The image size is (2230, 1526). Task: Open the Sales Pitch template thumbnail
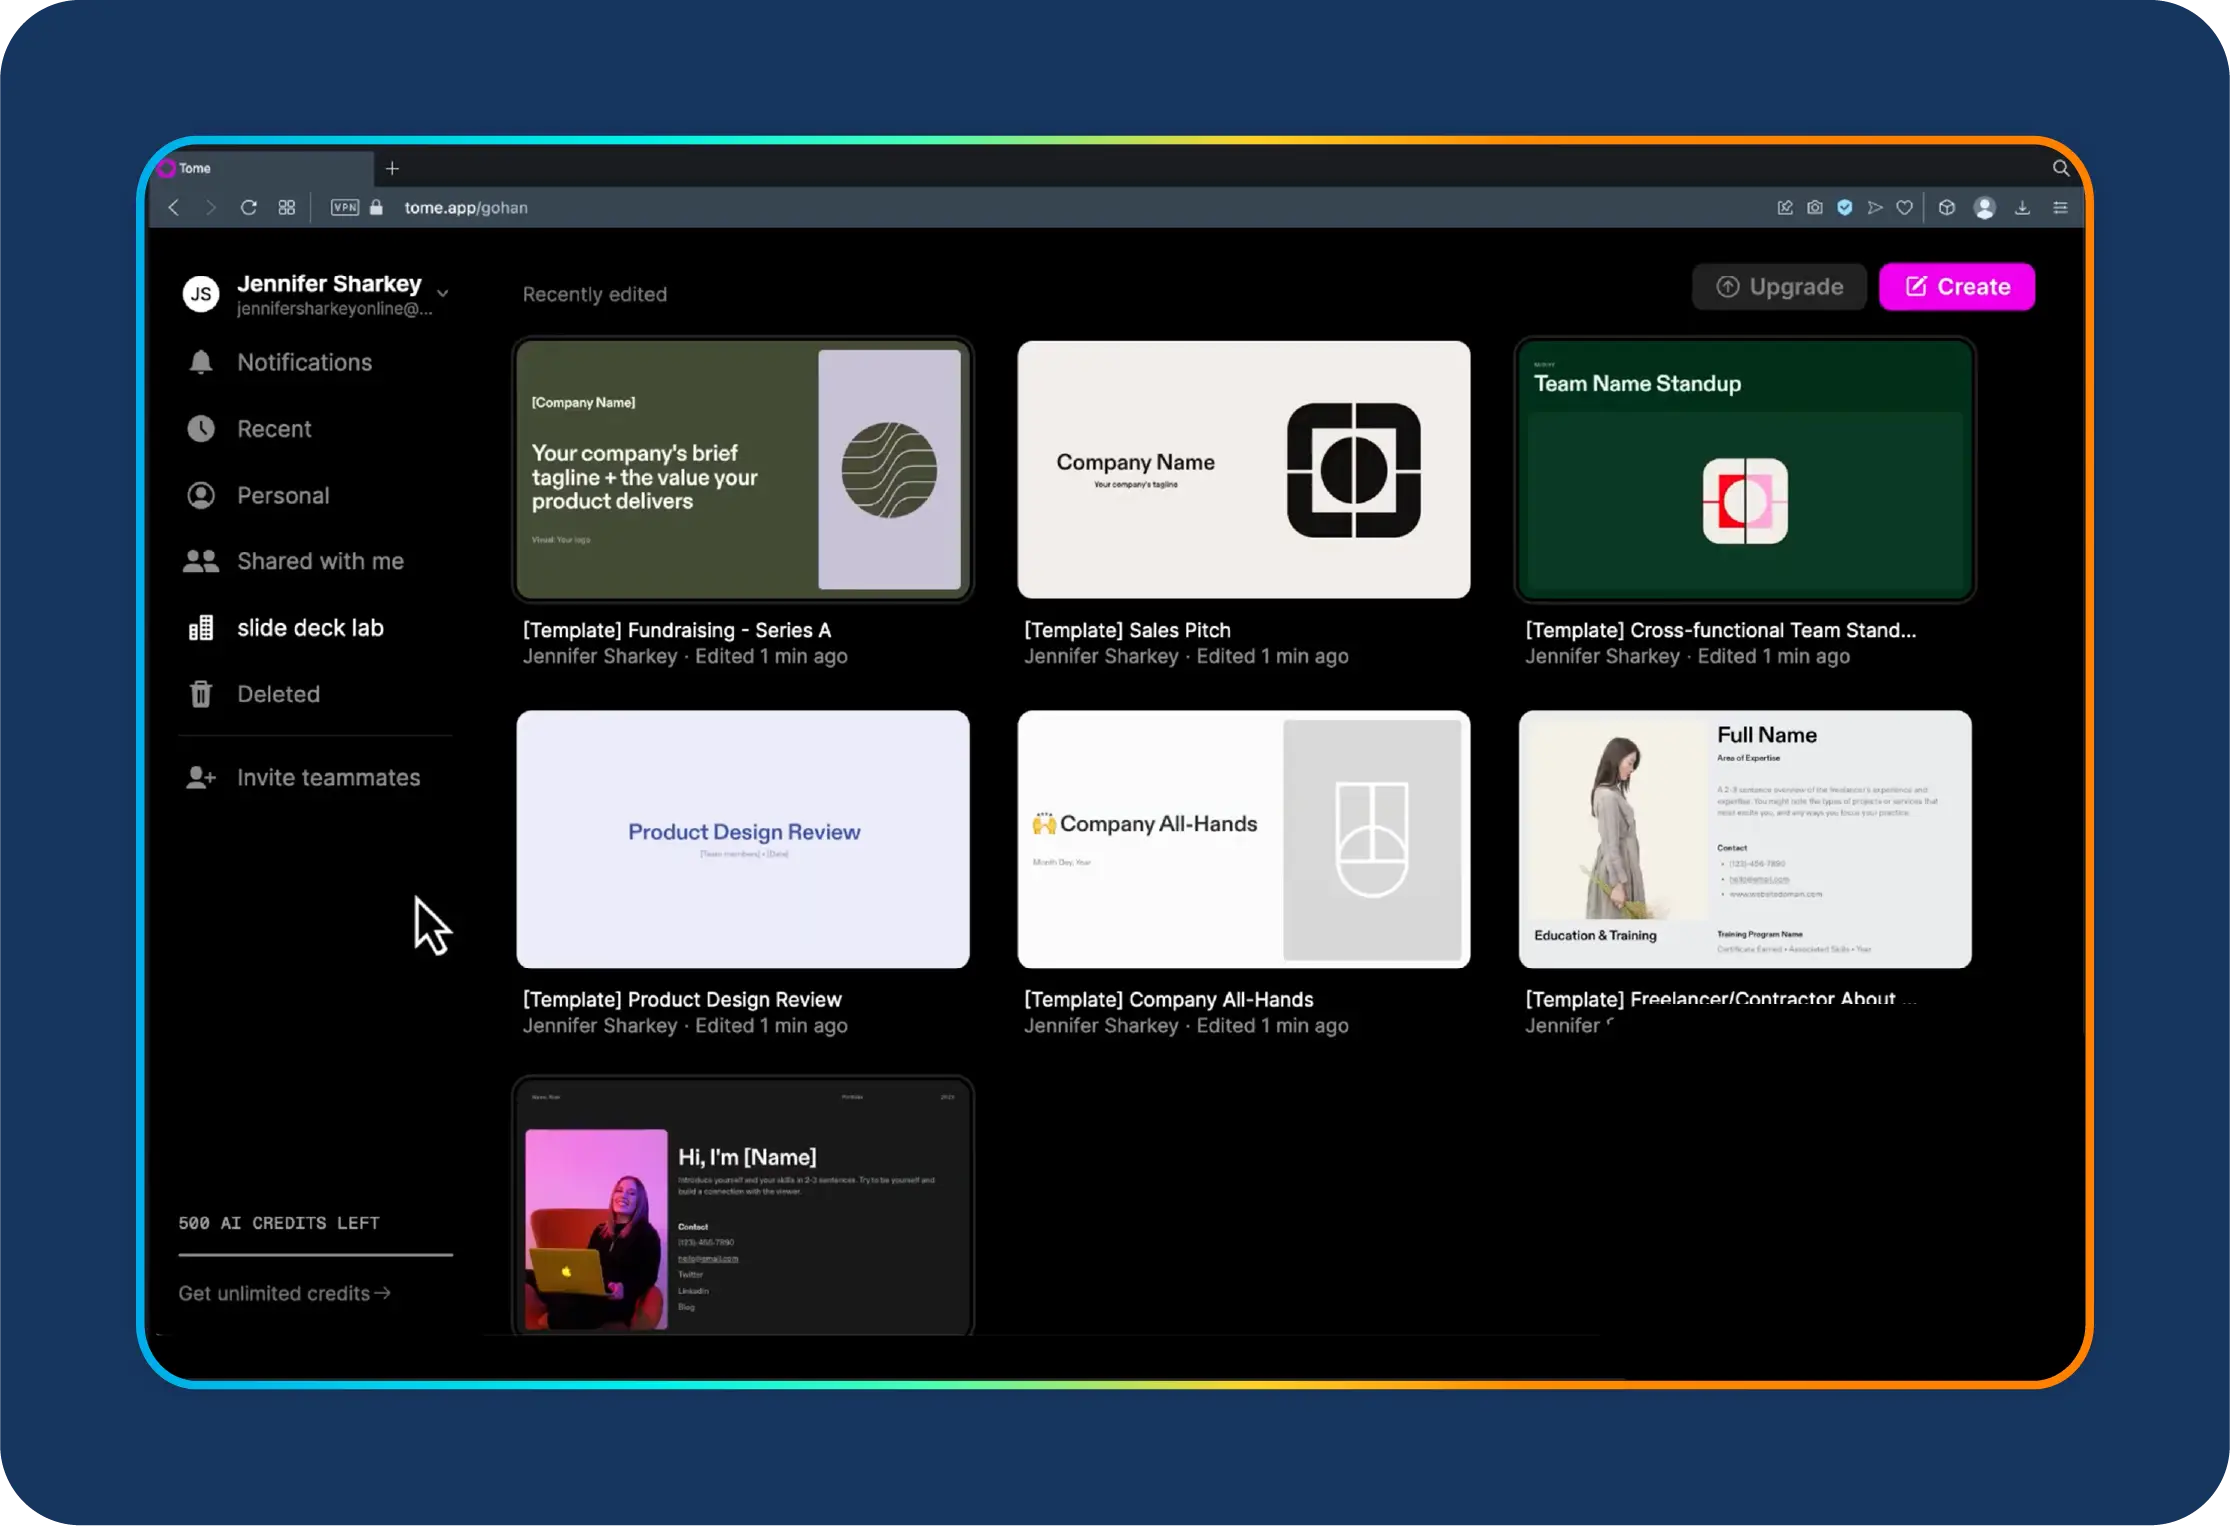tap(1243, 470)
